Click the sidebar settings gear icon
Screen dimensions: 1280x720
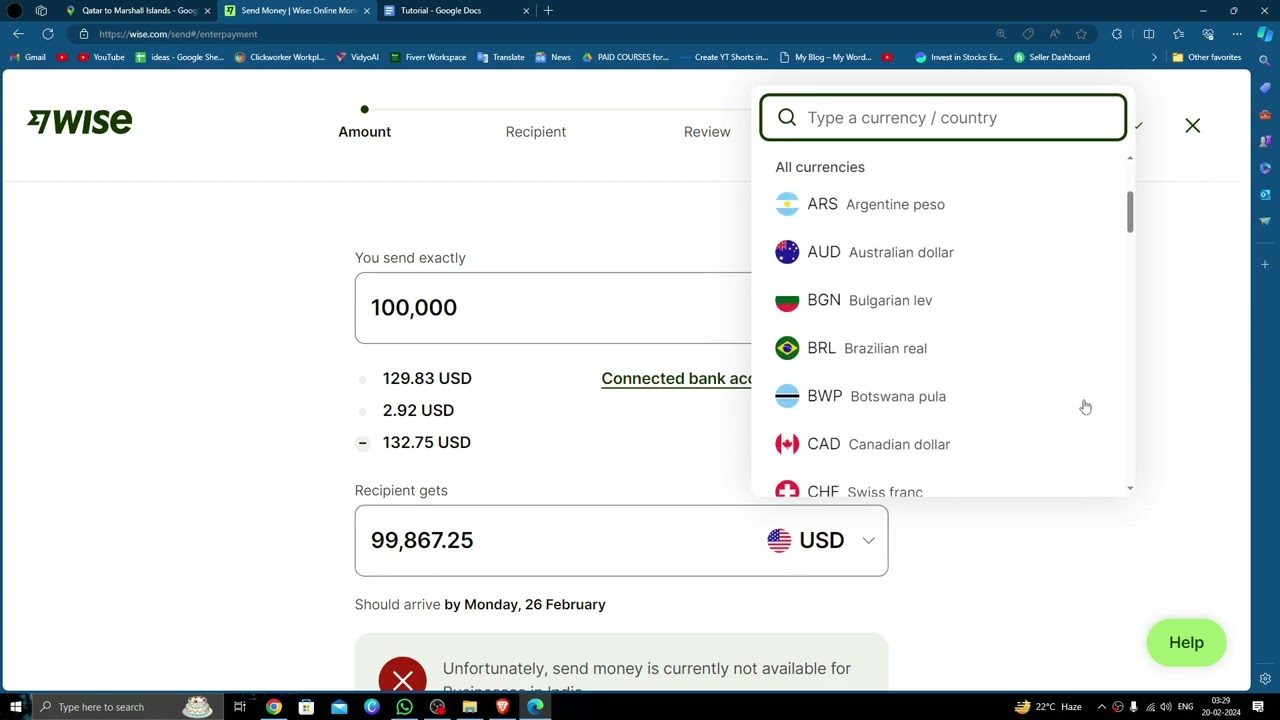tap(1265, 679)
